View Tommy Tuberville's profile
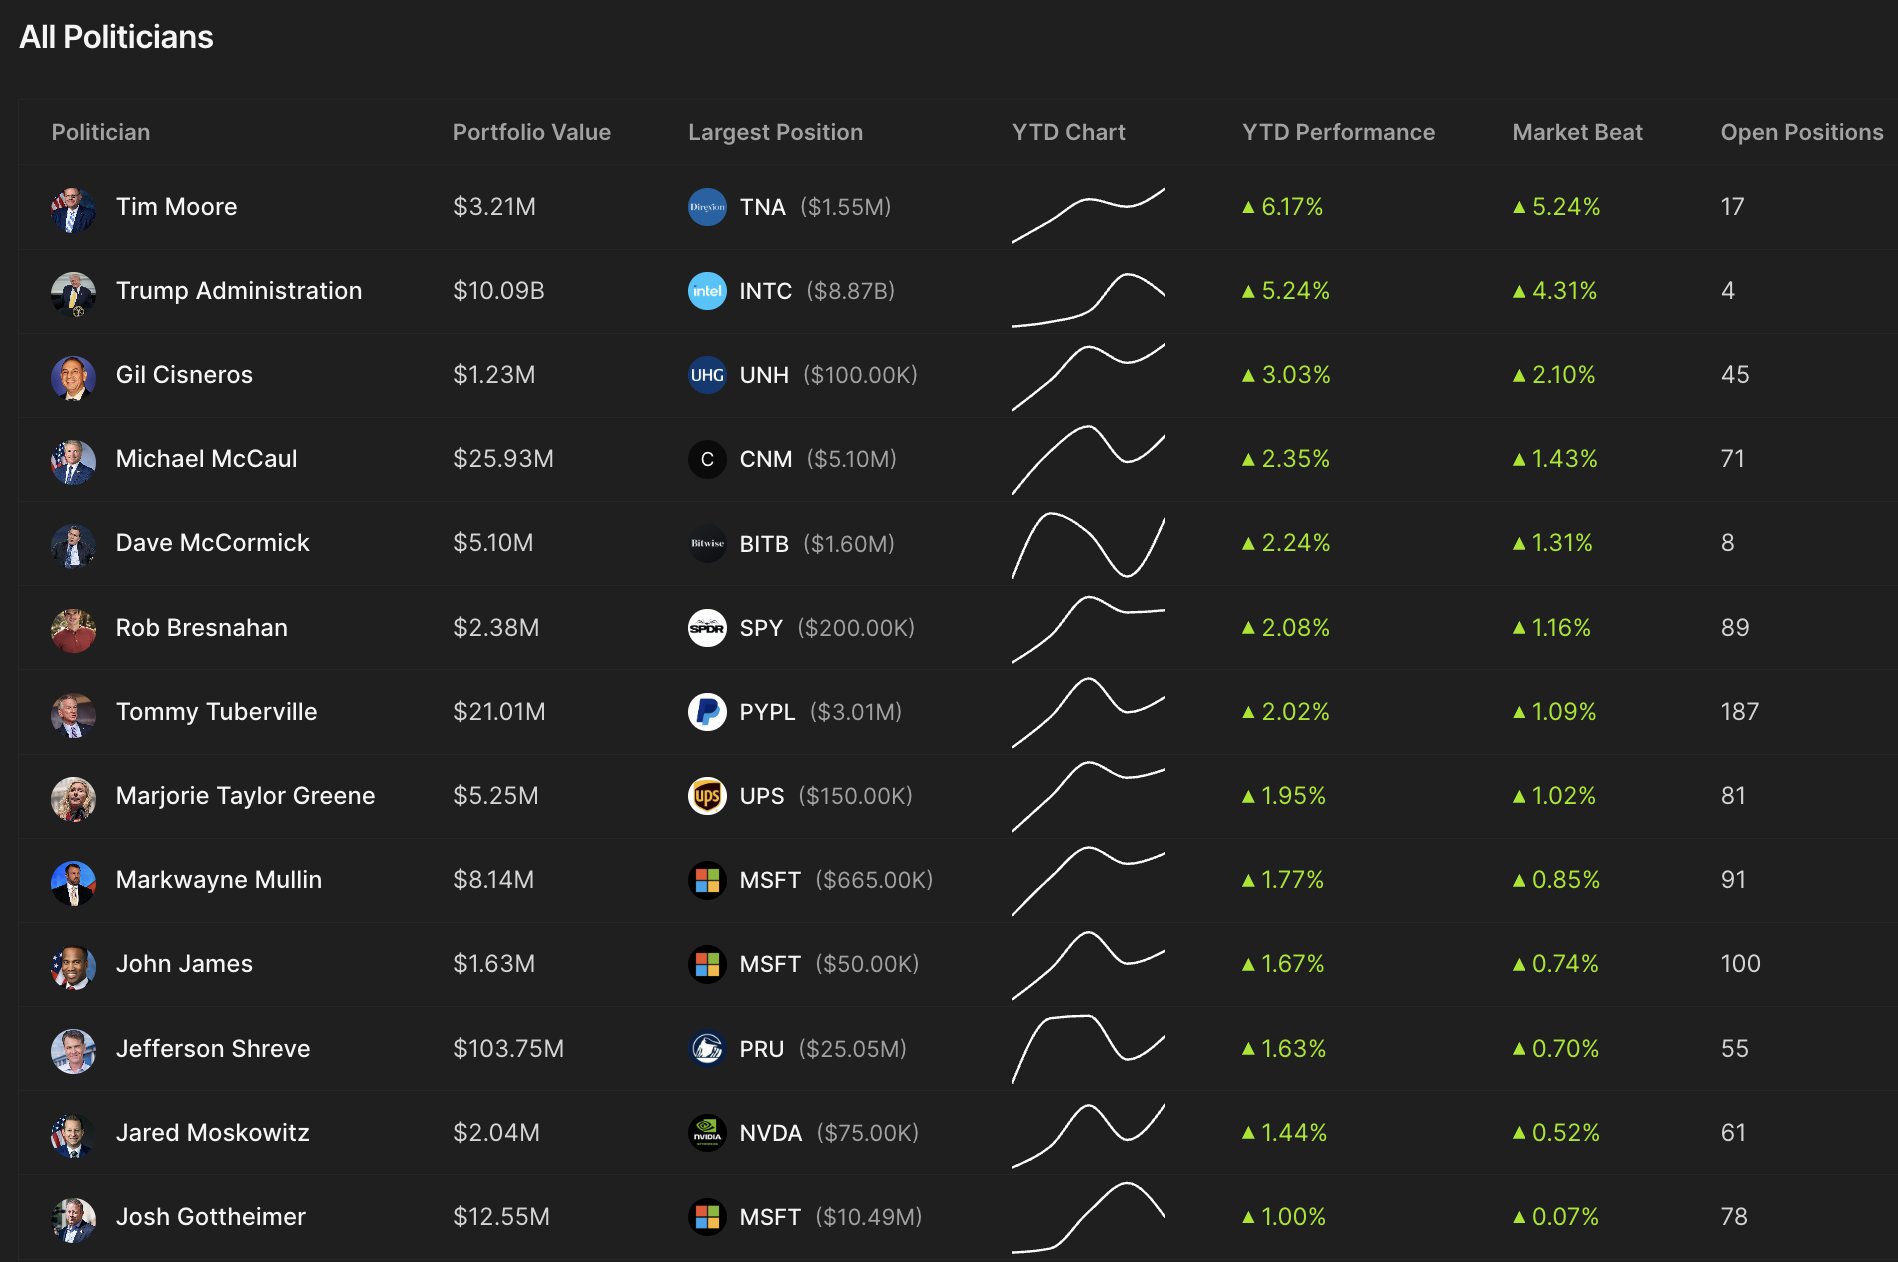 pyautogui.click(x=217, y=712)
